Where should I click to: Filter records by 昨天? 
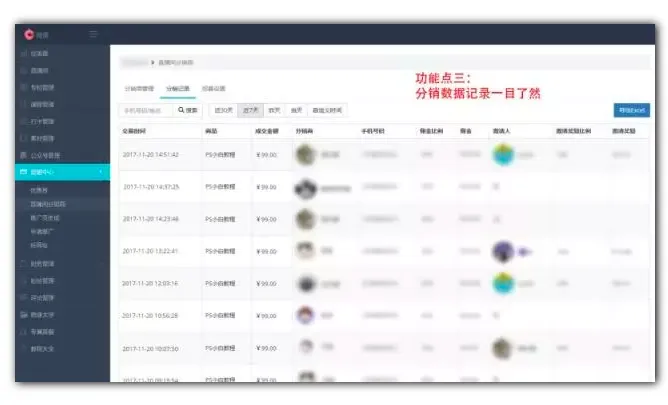[x=274, y=110]
